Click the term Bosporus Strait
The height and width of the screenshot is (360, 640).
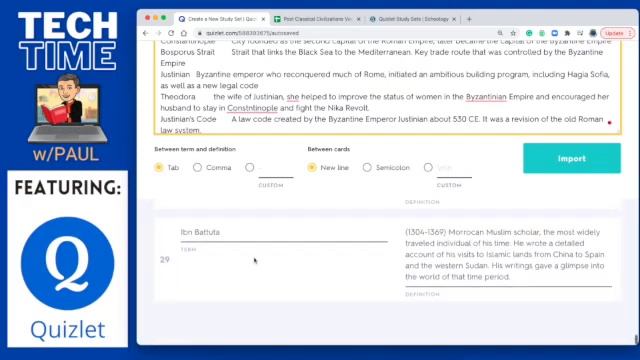(x=187, y=52)
